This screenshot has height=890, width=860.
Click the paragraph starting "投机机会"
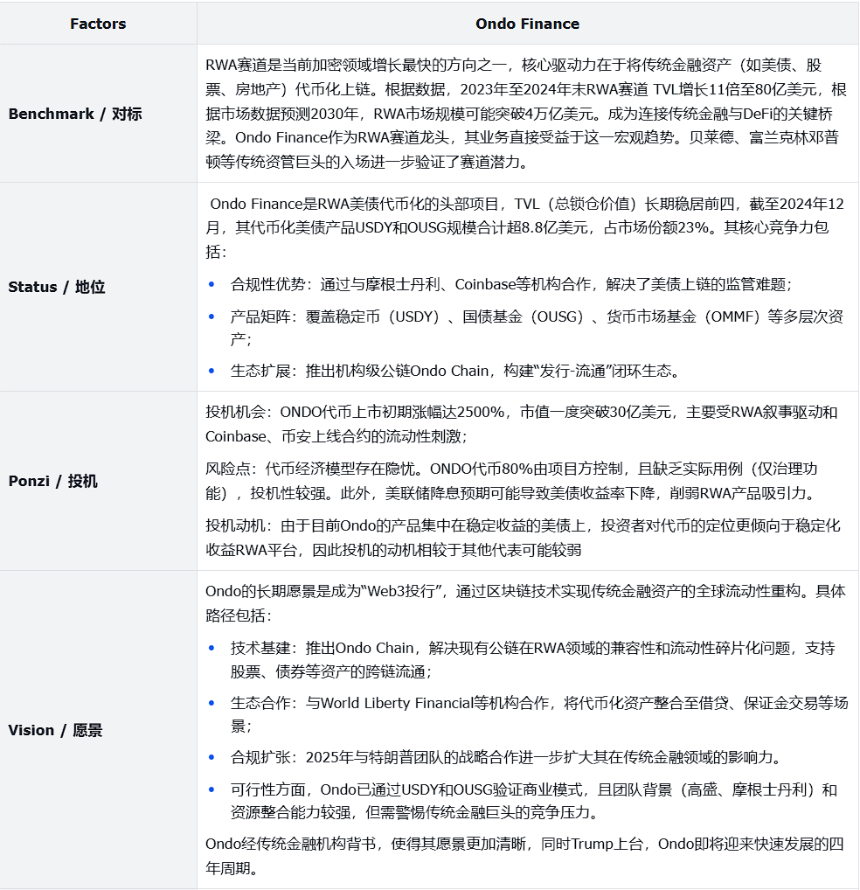click(x=522, y=424)
